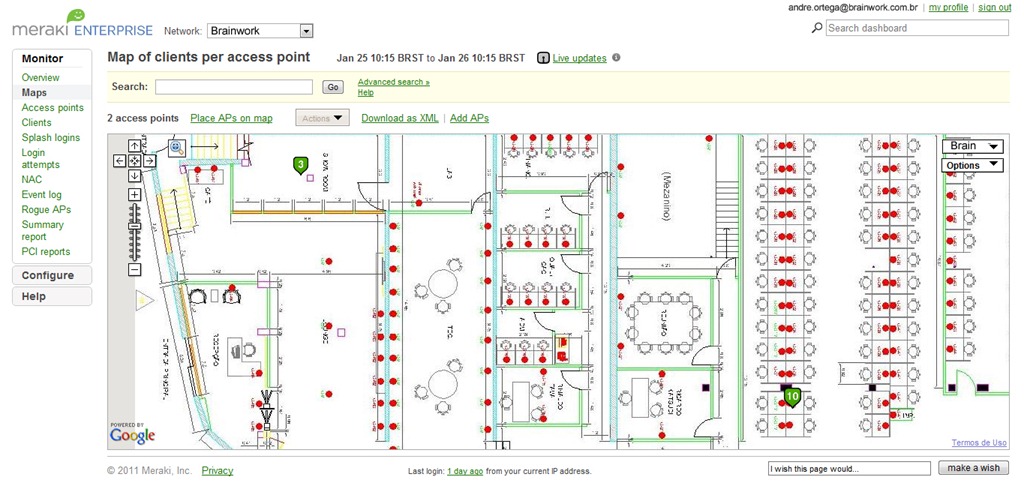Expand the Help menu section
This screenshot has height=495, width=1024.
tap(52, 296)
